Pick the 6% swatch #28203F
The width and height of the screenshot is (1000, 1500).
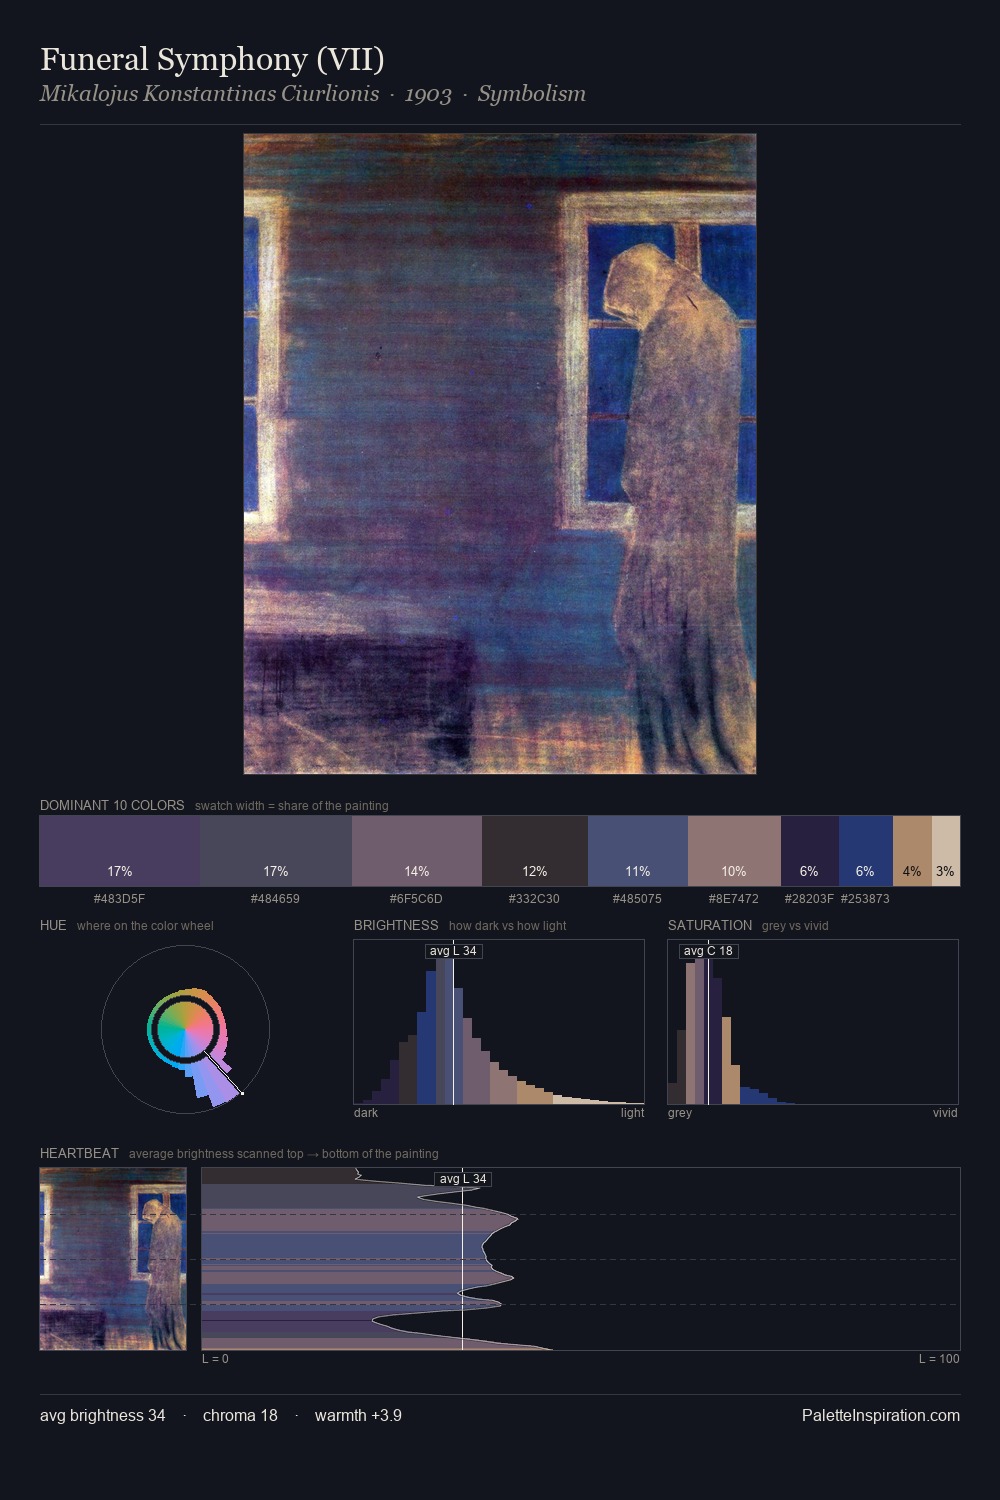pos(810,851)
